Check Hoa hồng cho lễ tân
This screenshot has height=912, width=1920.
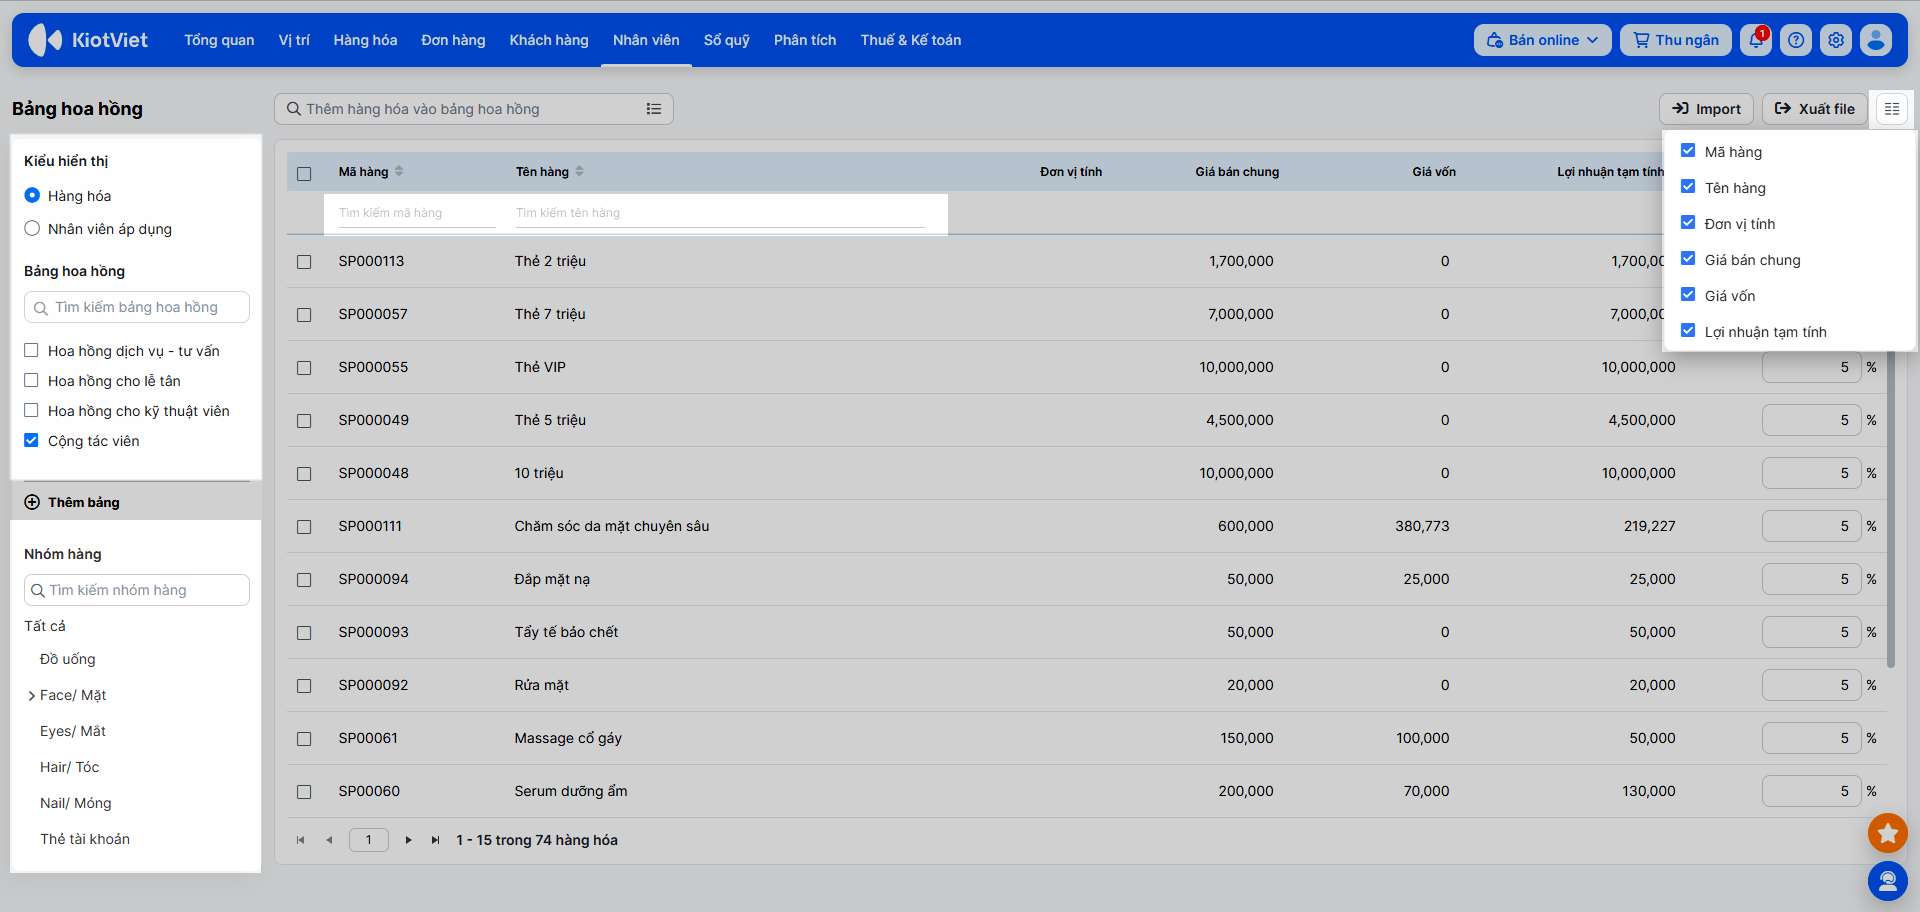pyautogui.click(x=31, y=380)
